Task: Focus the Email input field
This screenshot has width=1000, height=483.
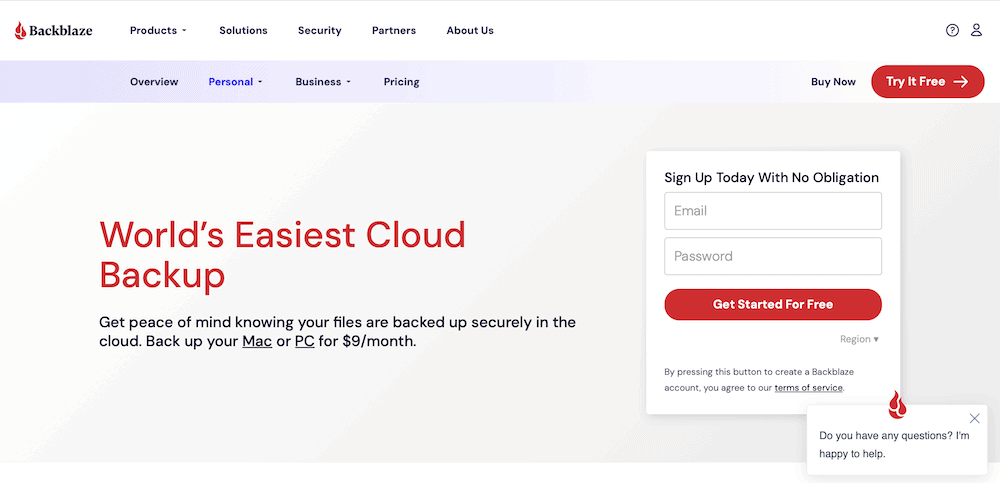Action: [773, 211]
